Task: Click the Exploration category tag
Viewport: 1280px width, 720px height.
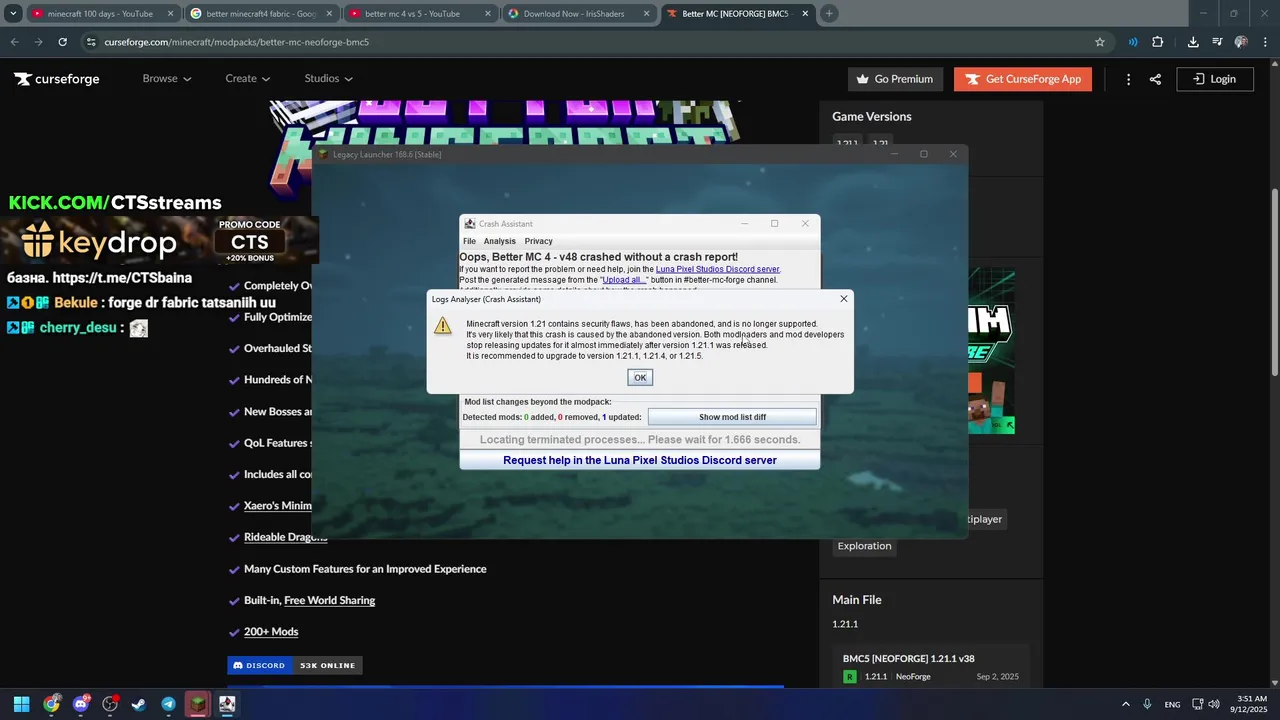Action: point(864,546)
